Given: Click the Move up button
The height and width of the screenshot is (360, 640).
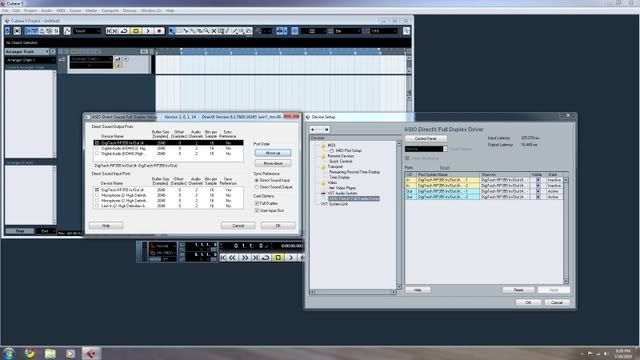Looking at the screenshot, I should click(273, 153).
